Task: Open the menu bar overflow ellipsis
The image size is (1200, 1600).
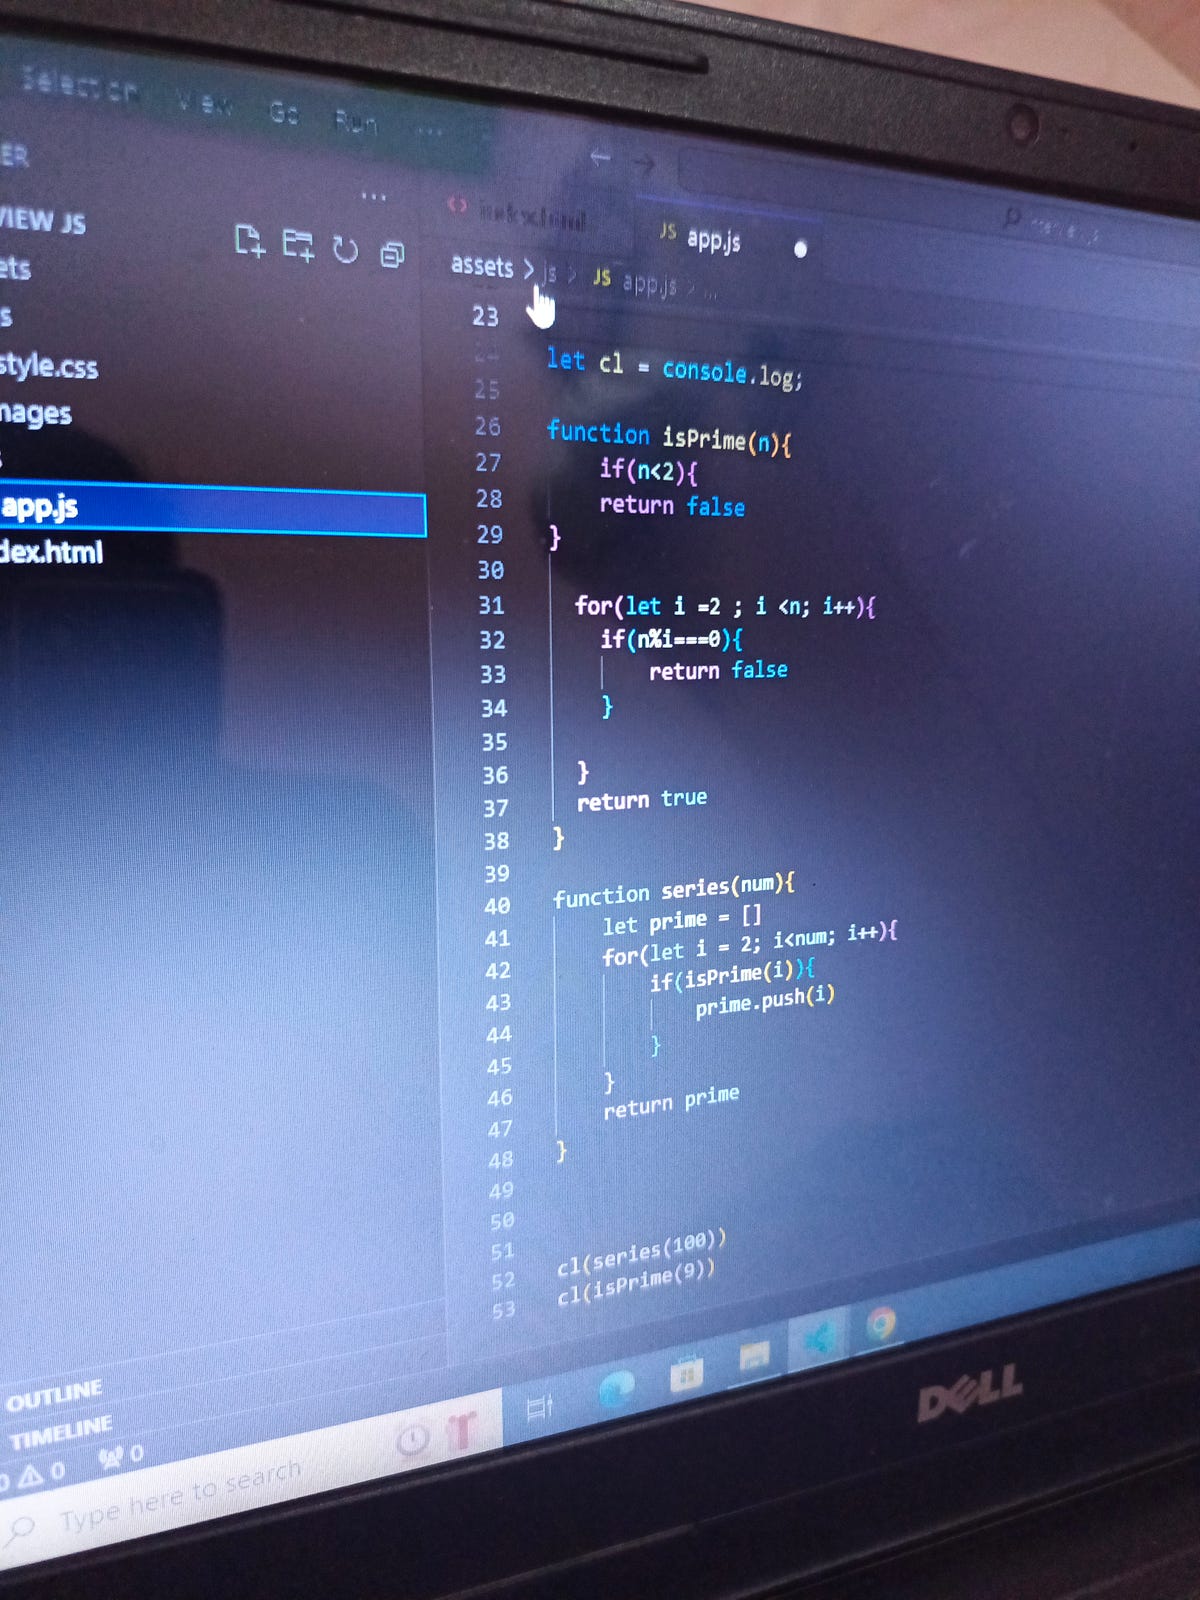Action: coord(429,130)
